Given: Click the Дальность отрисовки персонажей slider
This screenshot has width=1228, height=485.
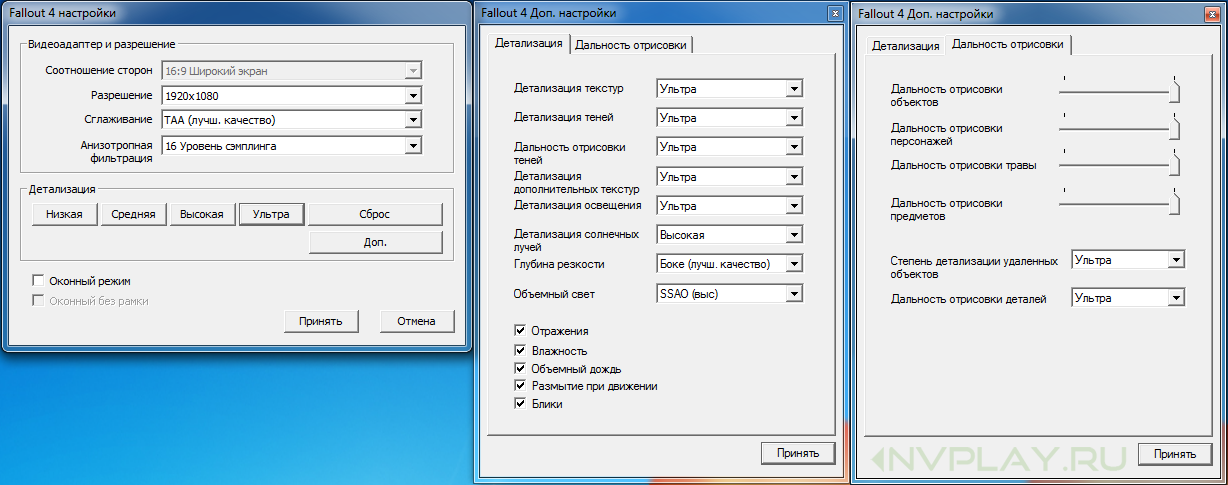Looking at the screenshot, I should (x=1119, y=127).
